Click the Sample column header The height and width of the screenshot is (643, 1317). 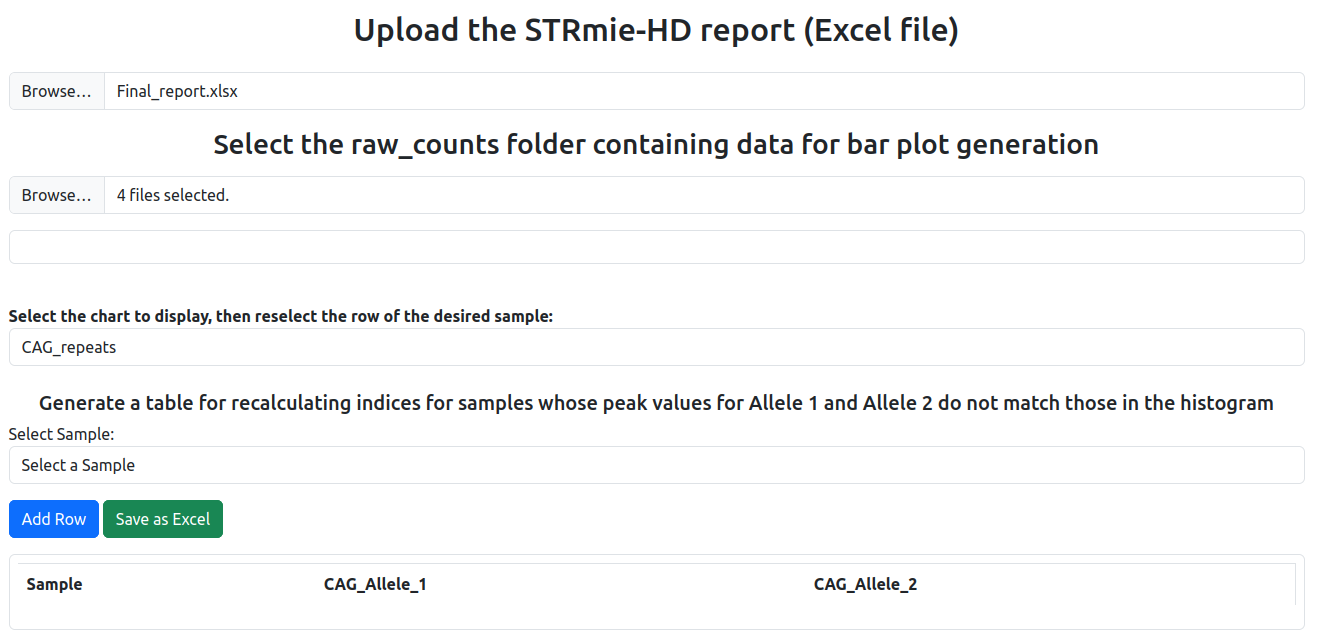[x=54, y=584]
